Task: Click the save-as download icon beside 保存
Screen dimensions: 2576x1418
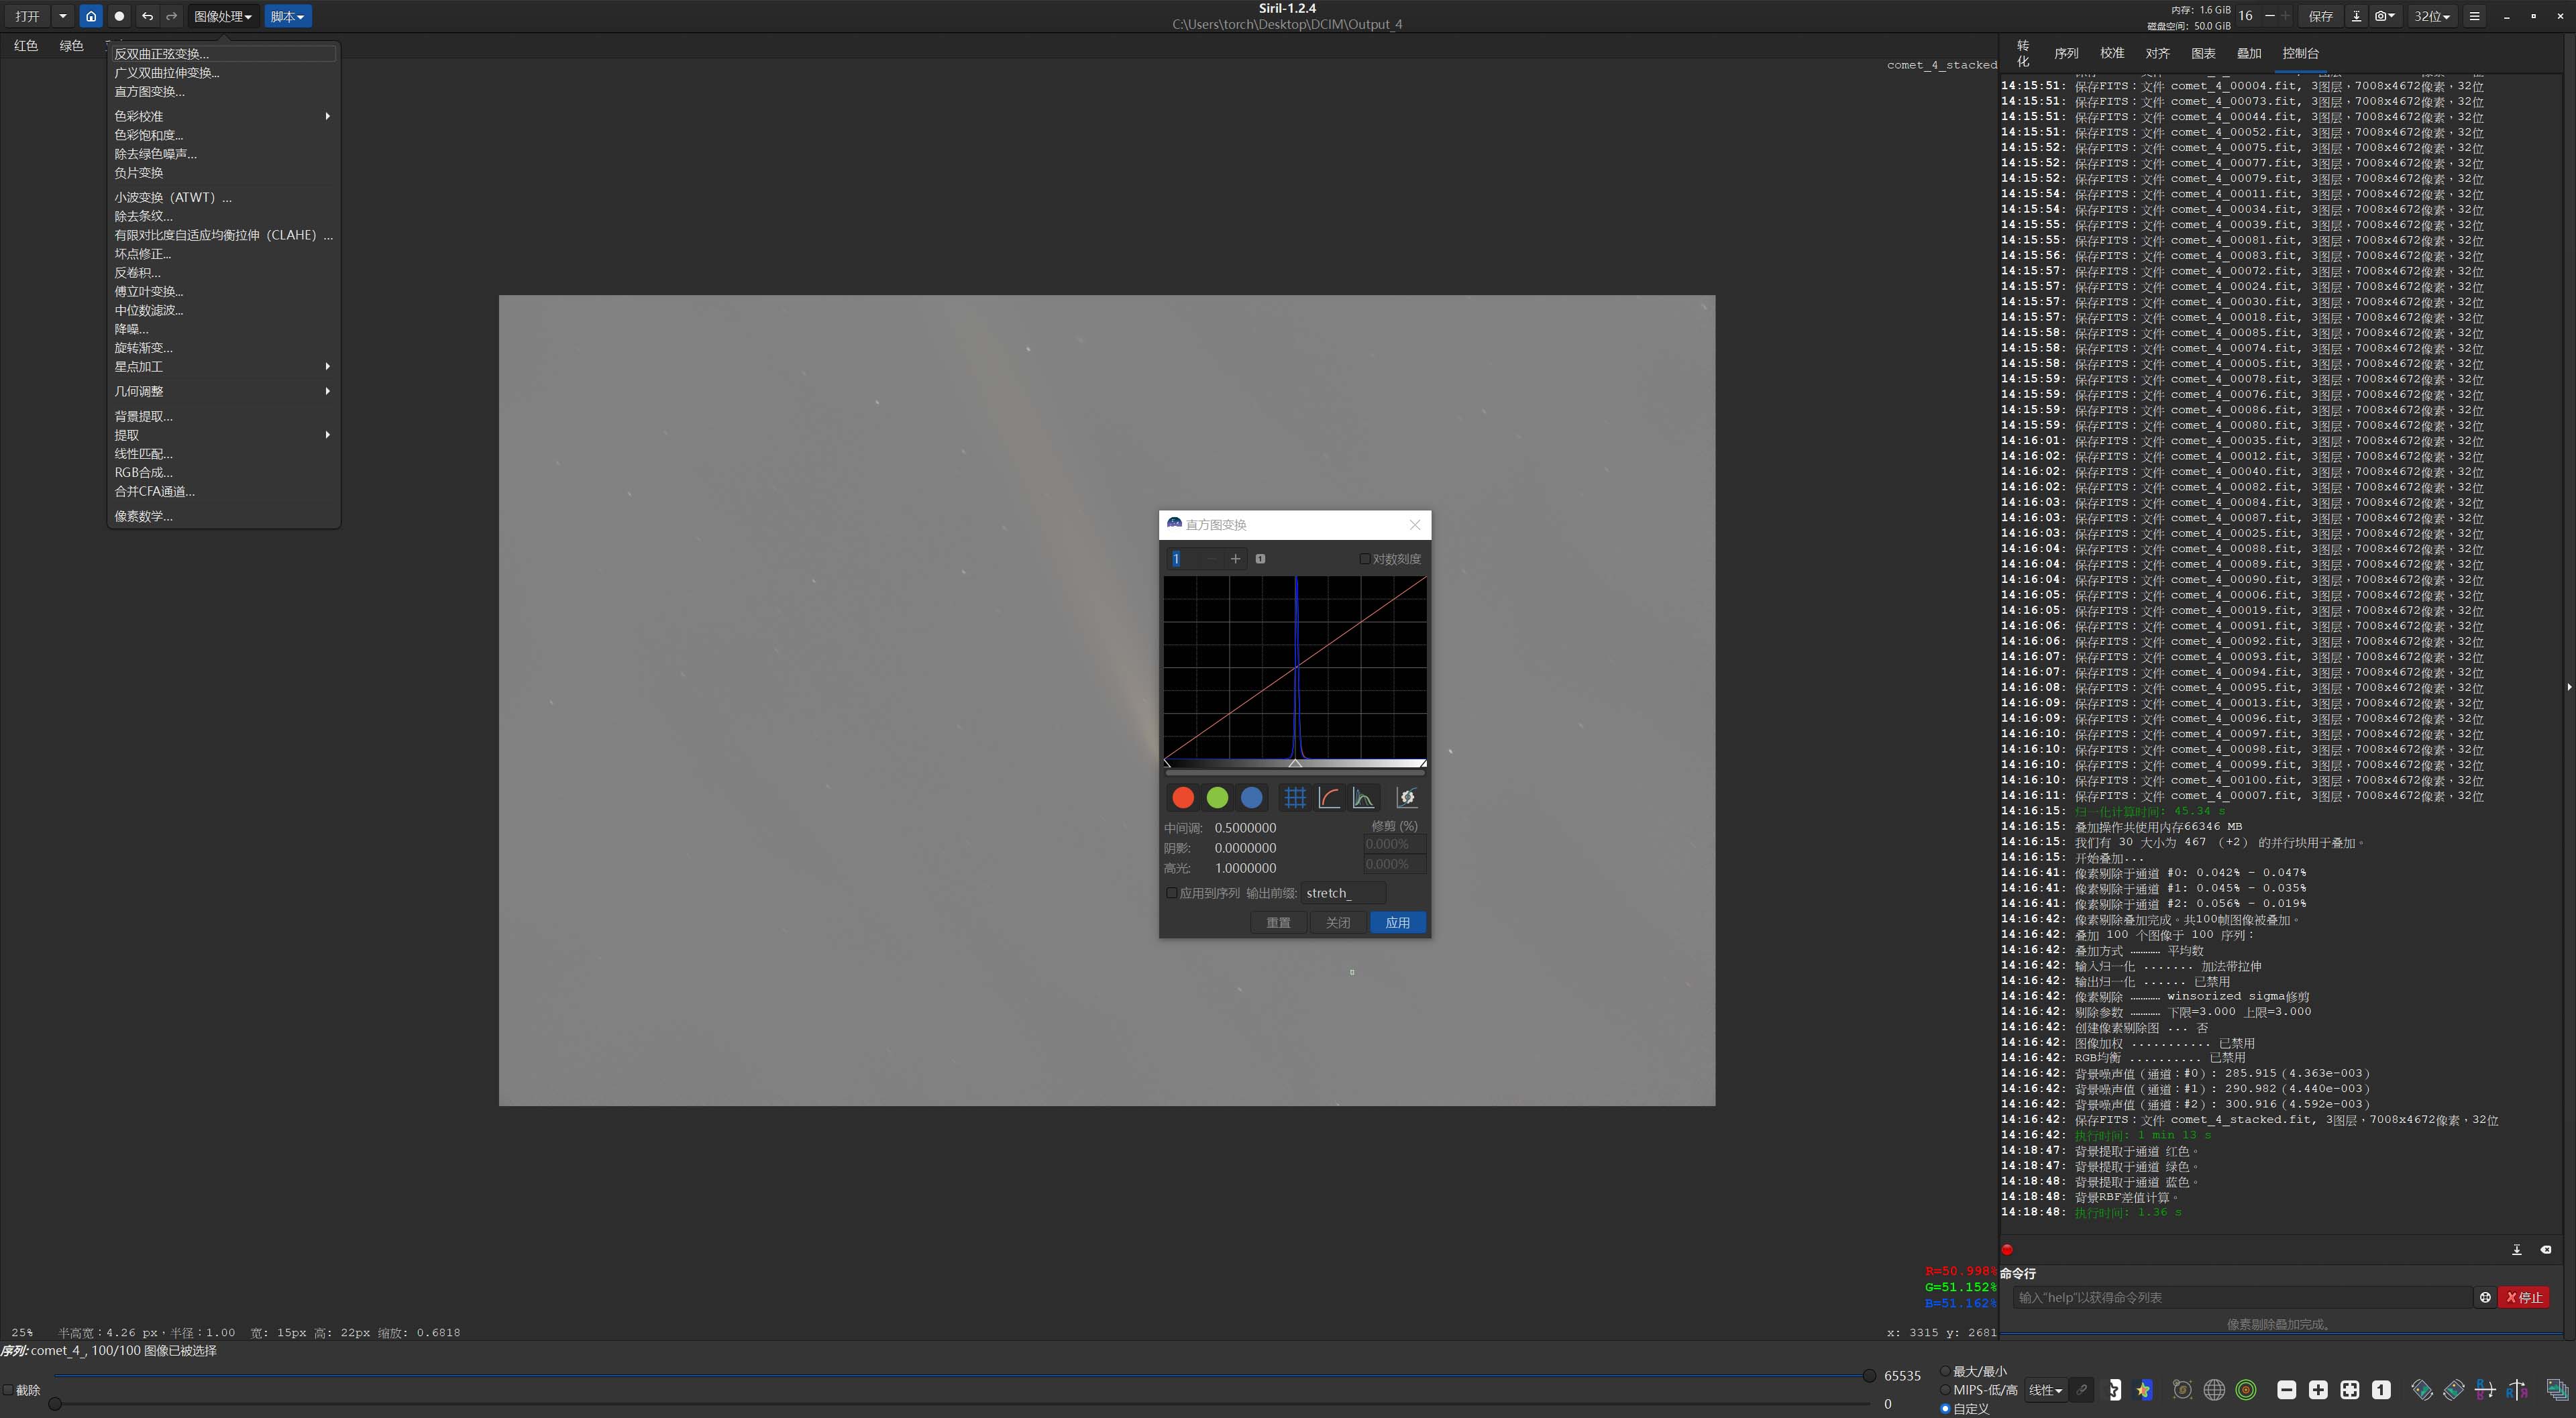Action: coord(2356,16)
